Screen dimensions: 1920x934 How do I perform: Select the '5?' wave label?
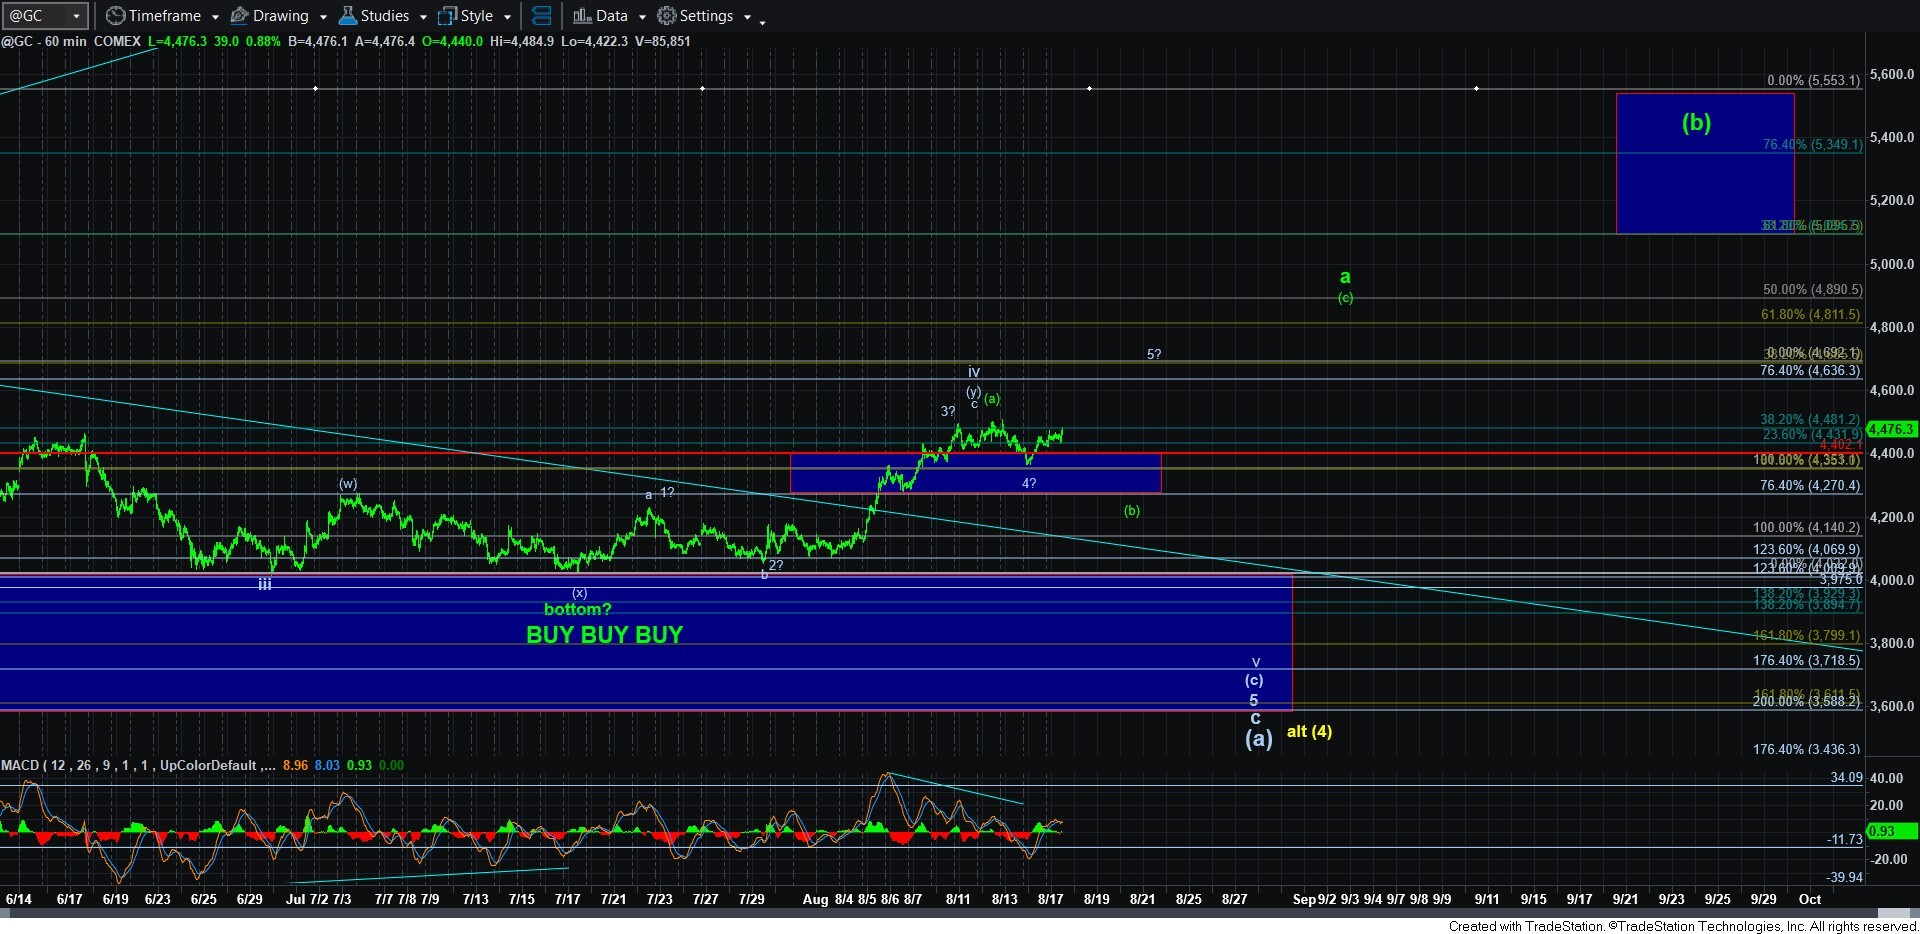pos(1154,354)
